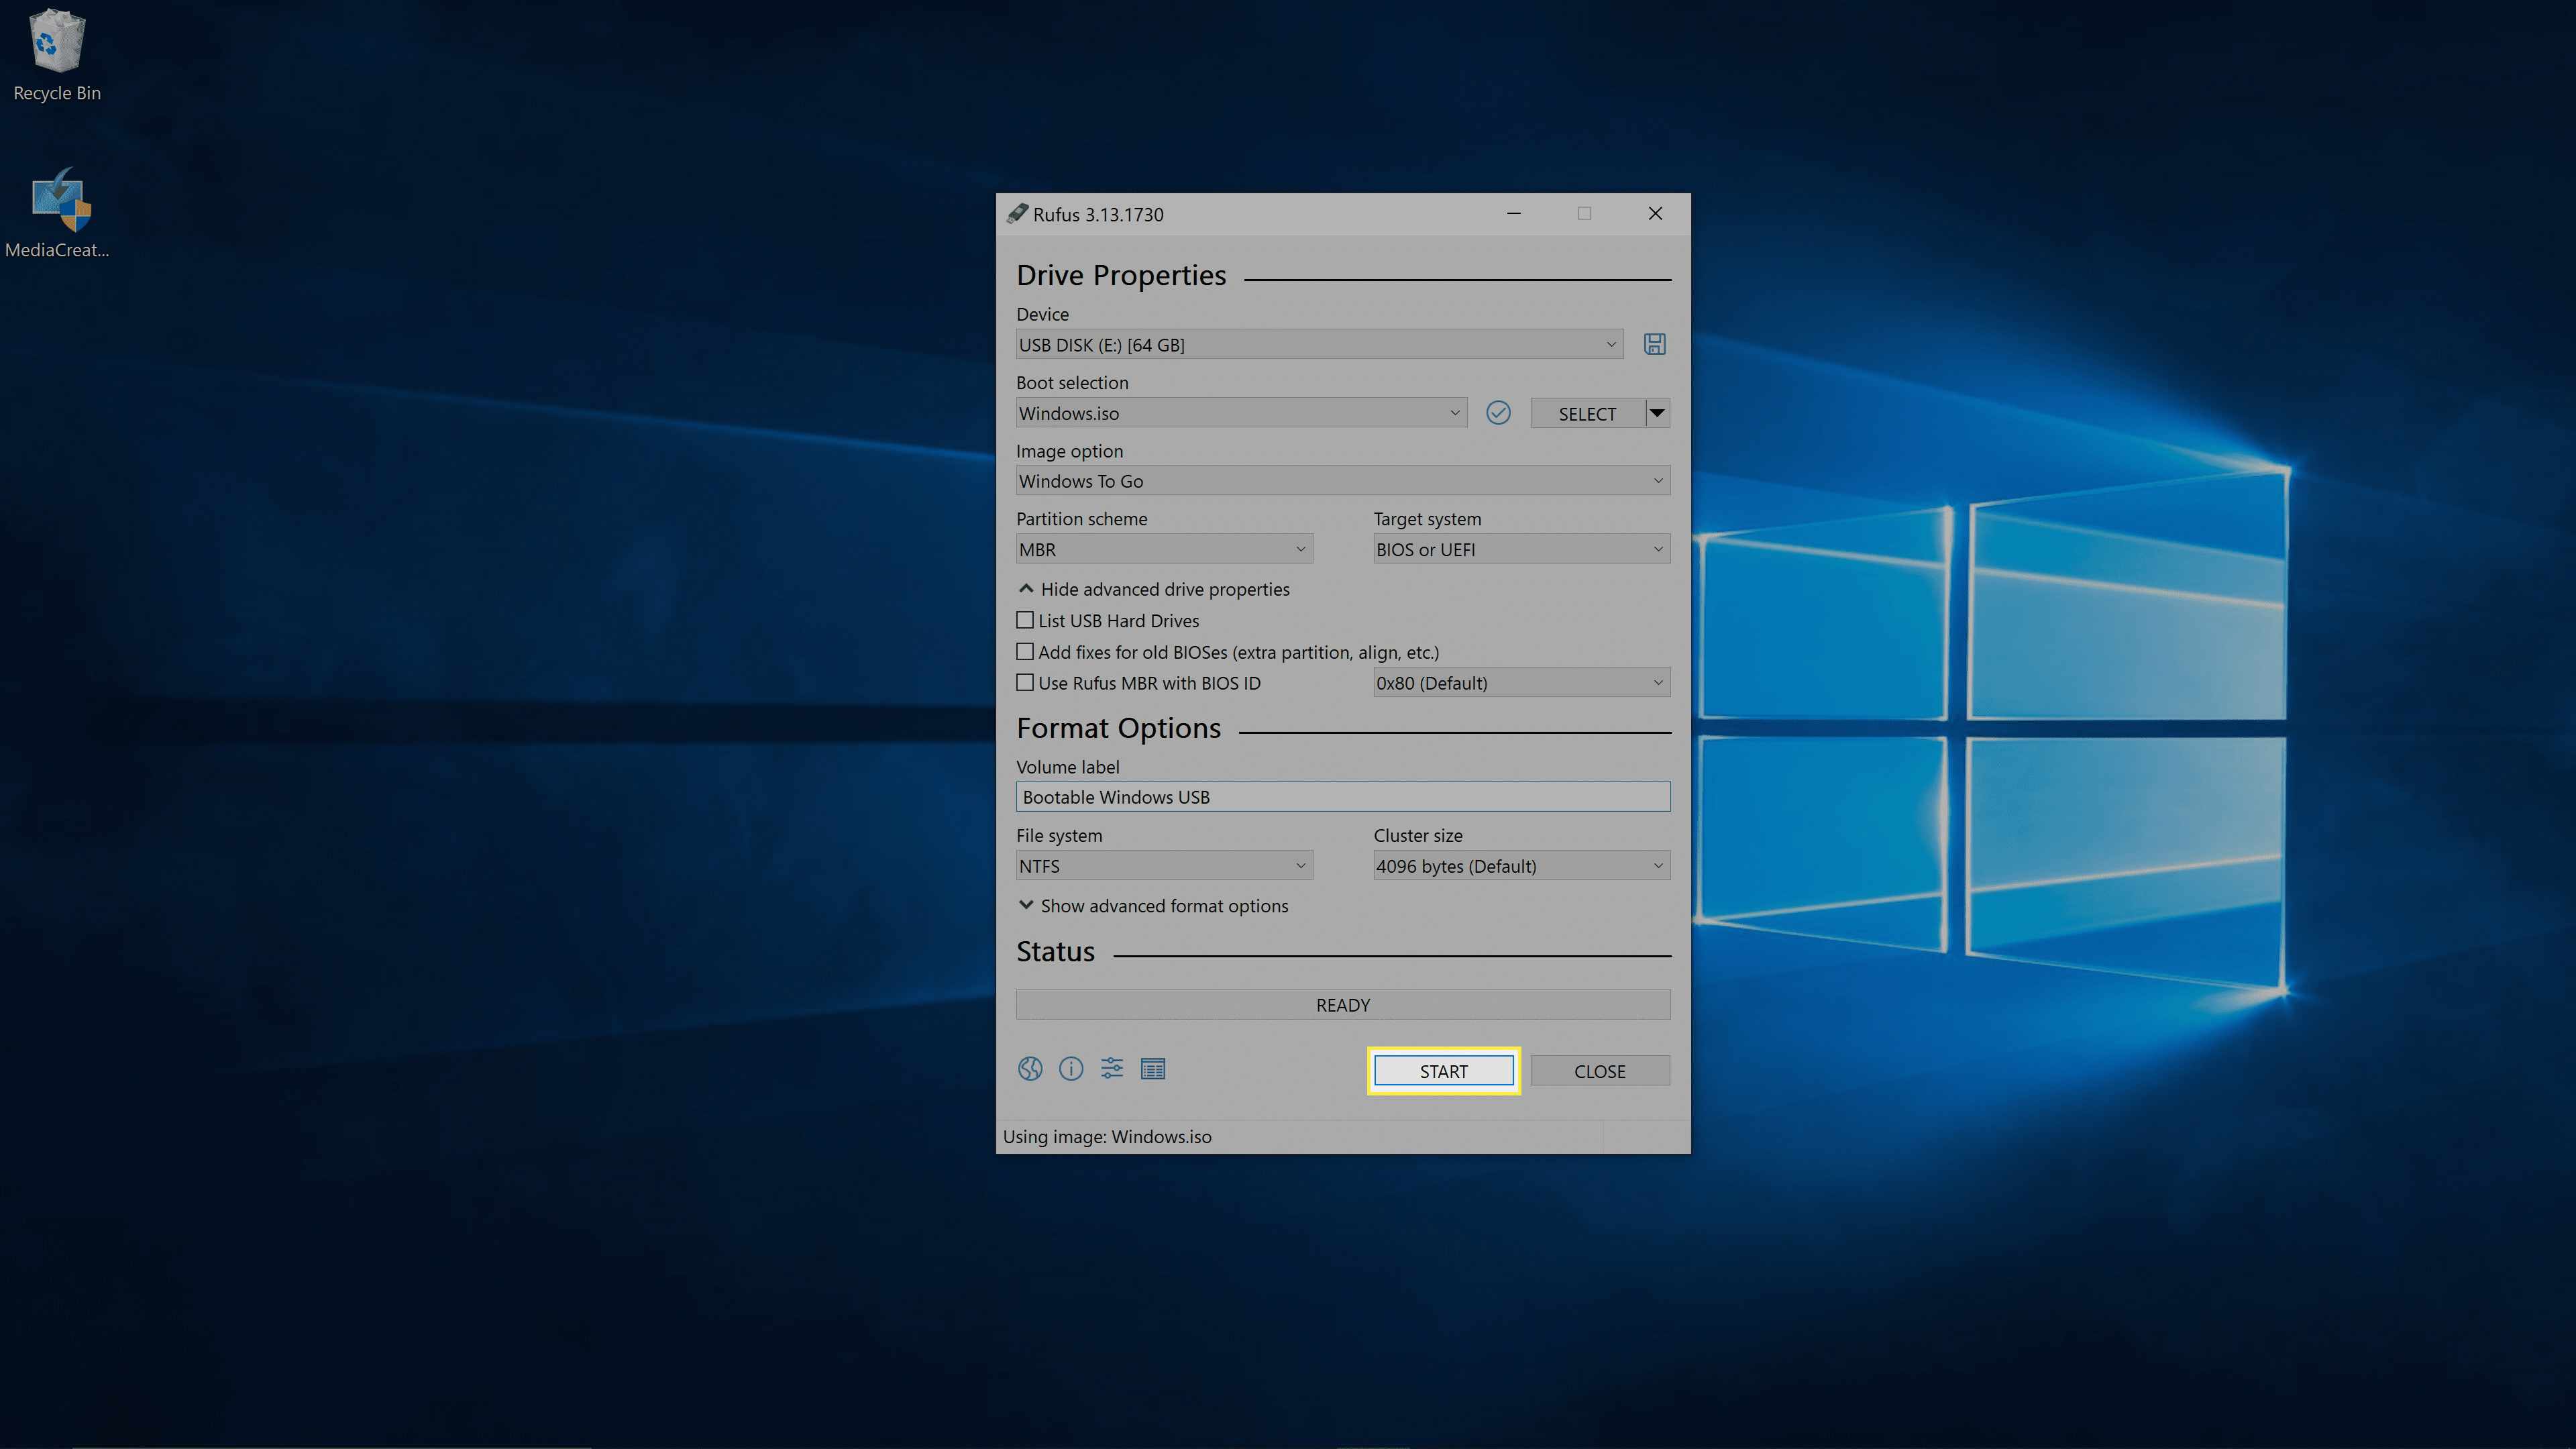Select the Image option Windows To Go dropdown

click(1343, 481)
